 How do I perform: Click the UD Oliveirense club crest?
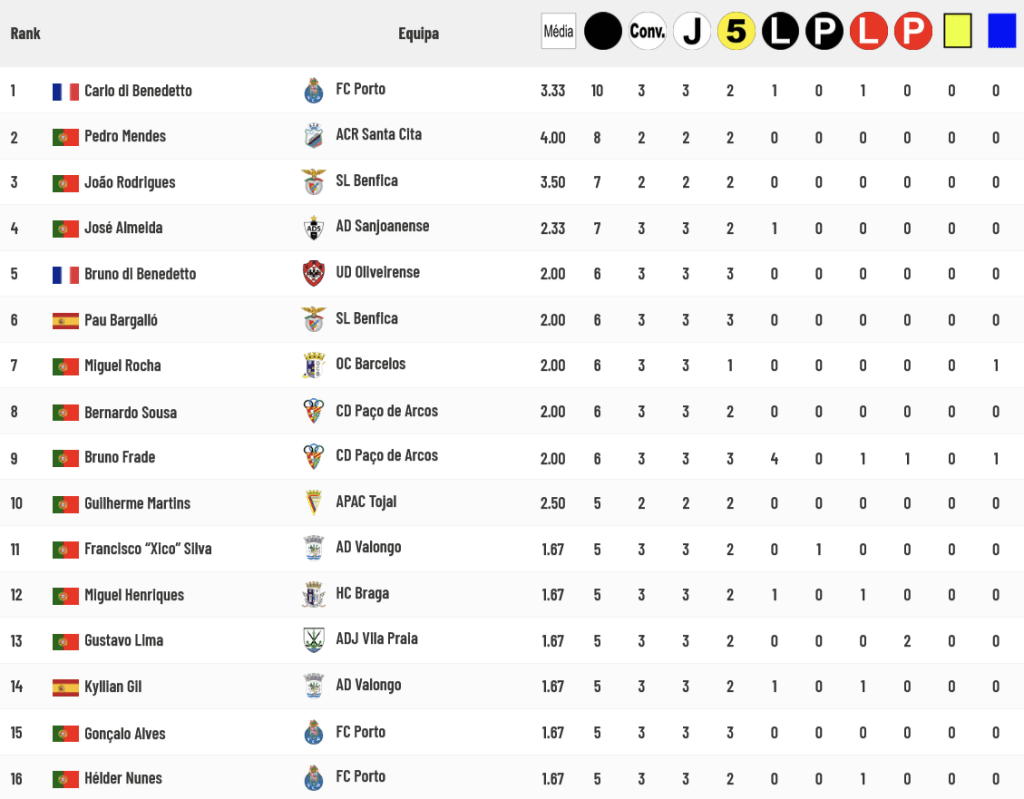(313, 273)
